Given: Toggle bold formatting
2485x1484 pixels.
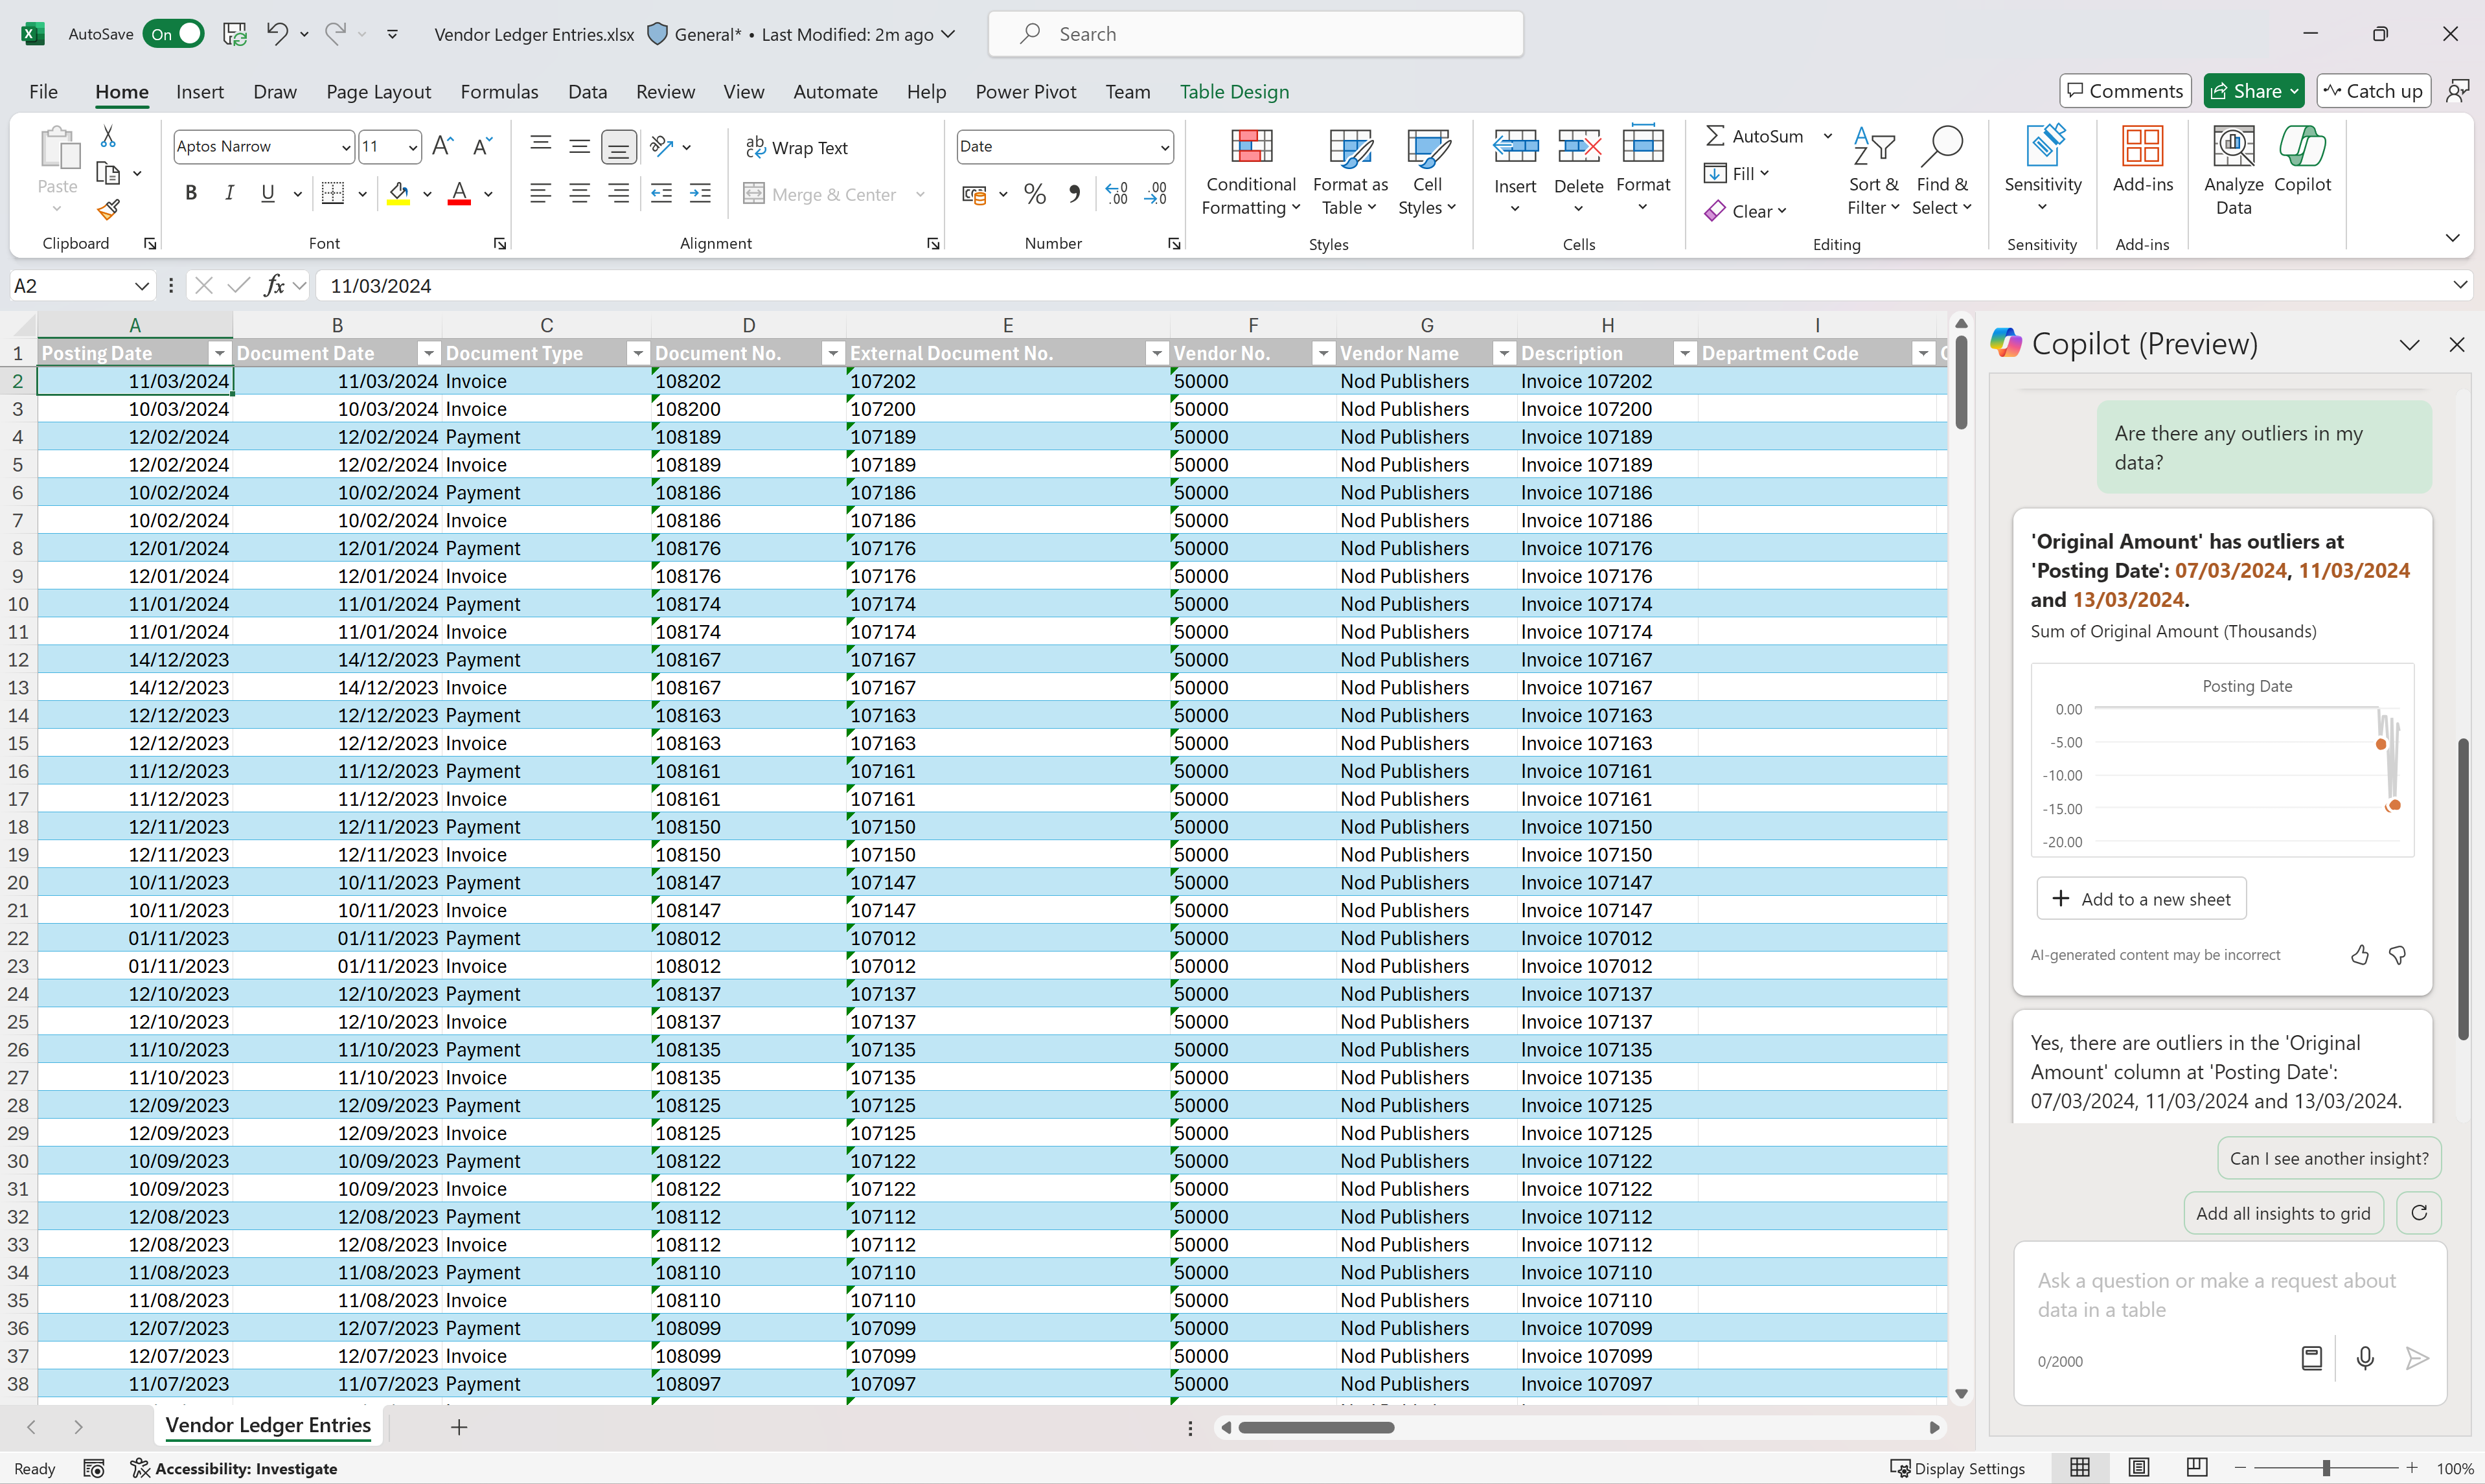Looking at the screenshot, I should coord(191,193).
